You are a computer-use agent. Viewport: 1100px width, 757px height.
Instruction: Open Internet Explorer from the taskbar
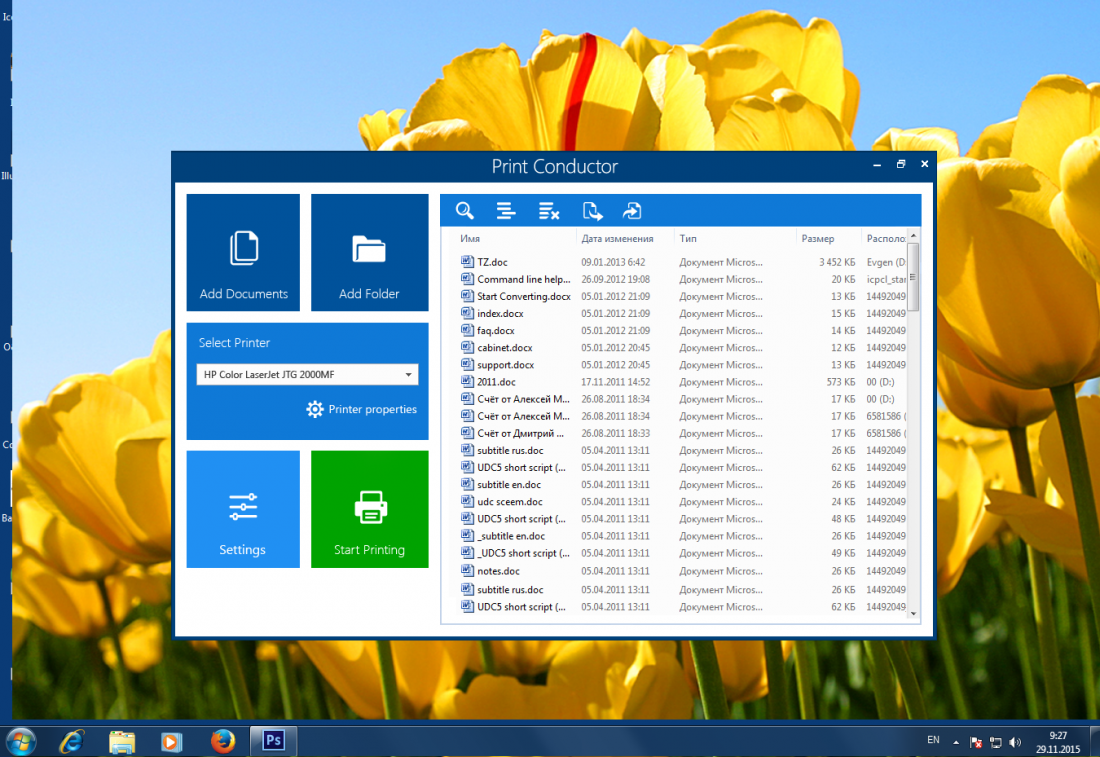pos(72,742)
